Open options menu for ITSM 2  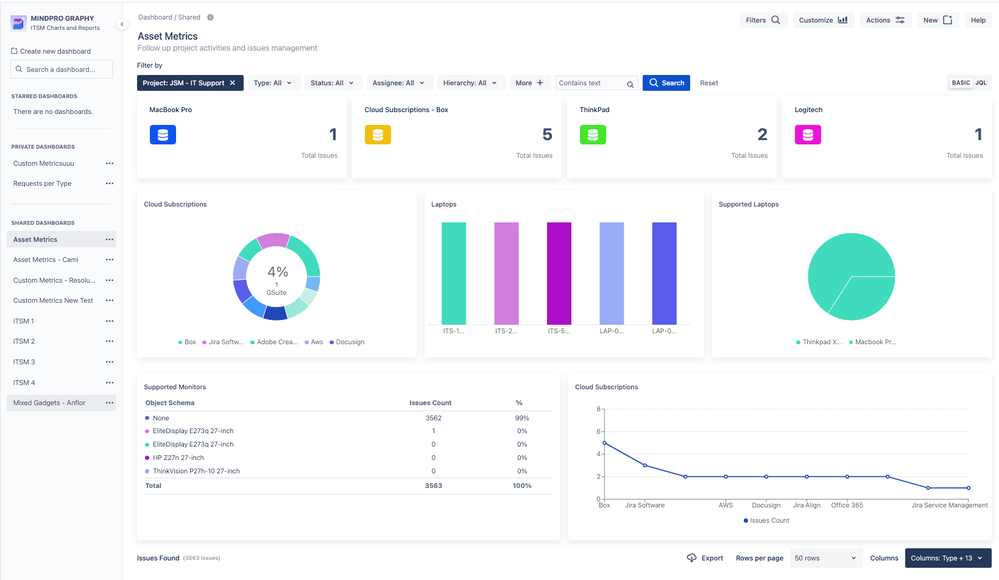pyautogui.click(x=110, y=341)
